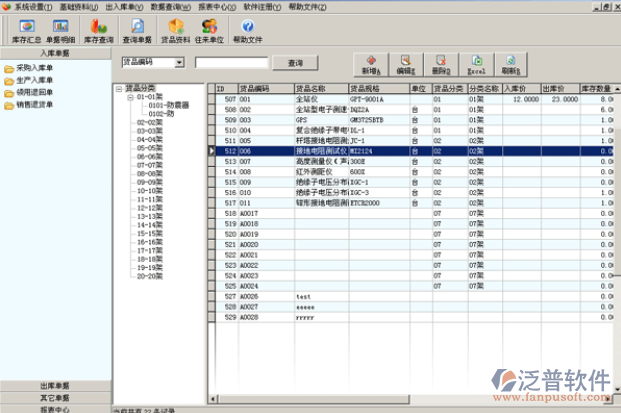Image resolution: width=621 pixels, height=413 pixels.
Task: Click the search text input box
Action: tap(231, 63)
